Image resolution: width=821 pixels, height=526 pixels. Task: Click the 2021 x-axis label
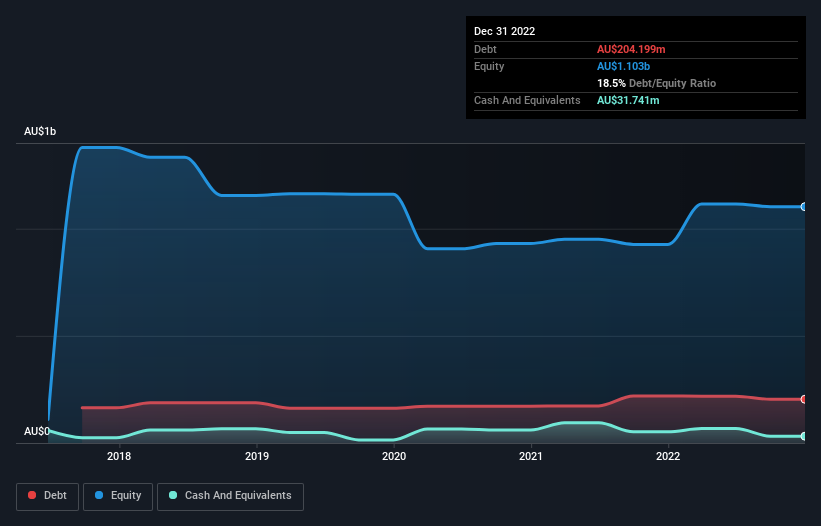(531, 456)
